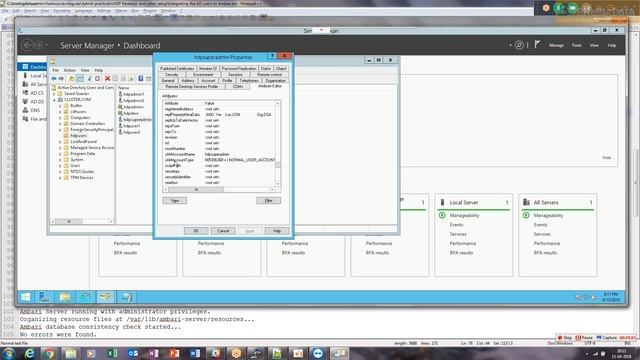The width and height of the screenshot is (640, 360).
Task: Click the Filter button below attributes list
Action: tap(269, 200)
